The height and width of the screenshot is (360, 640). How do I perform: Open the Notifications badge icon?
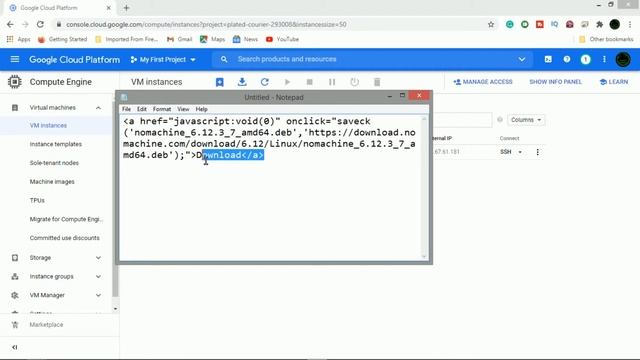pyautogui.click(x=586, y=60)
